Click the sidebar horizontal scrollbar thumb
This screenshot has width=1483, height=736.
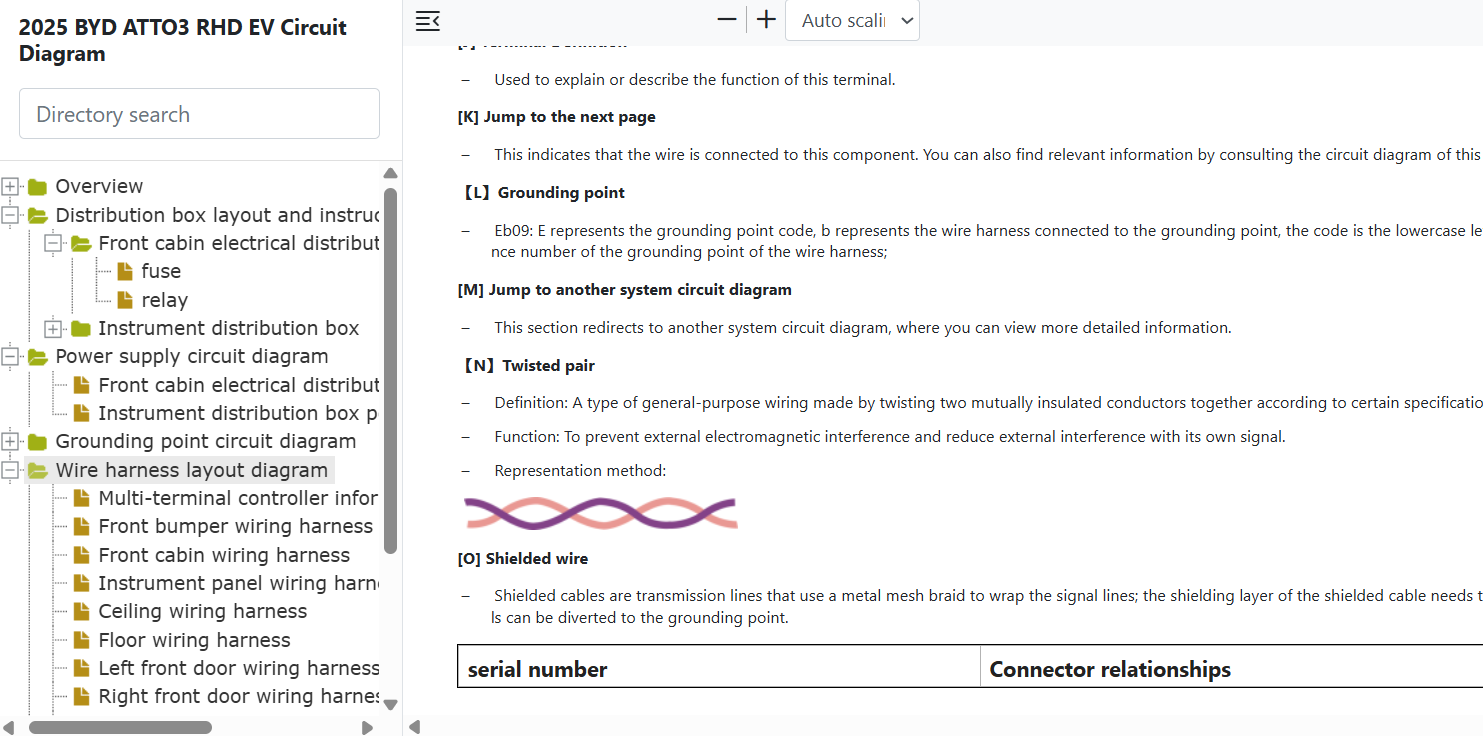pyautogui.click(x=120, y=727)
